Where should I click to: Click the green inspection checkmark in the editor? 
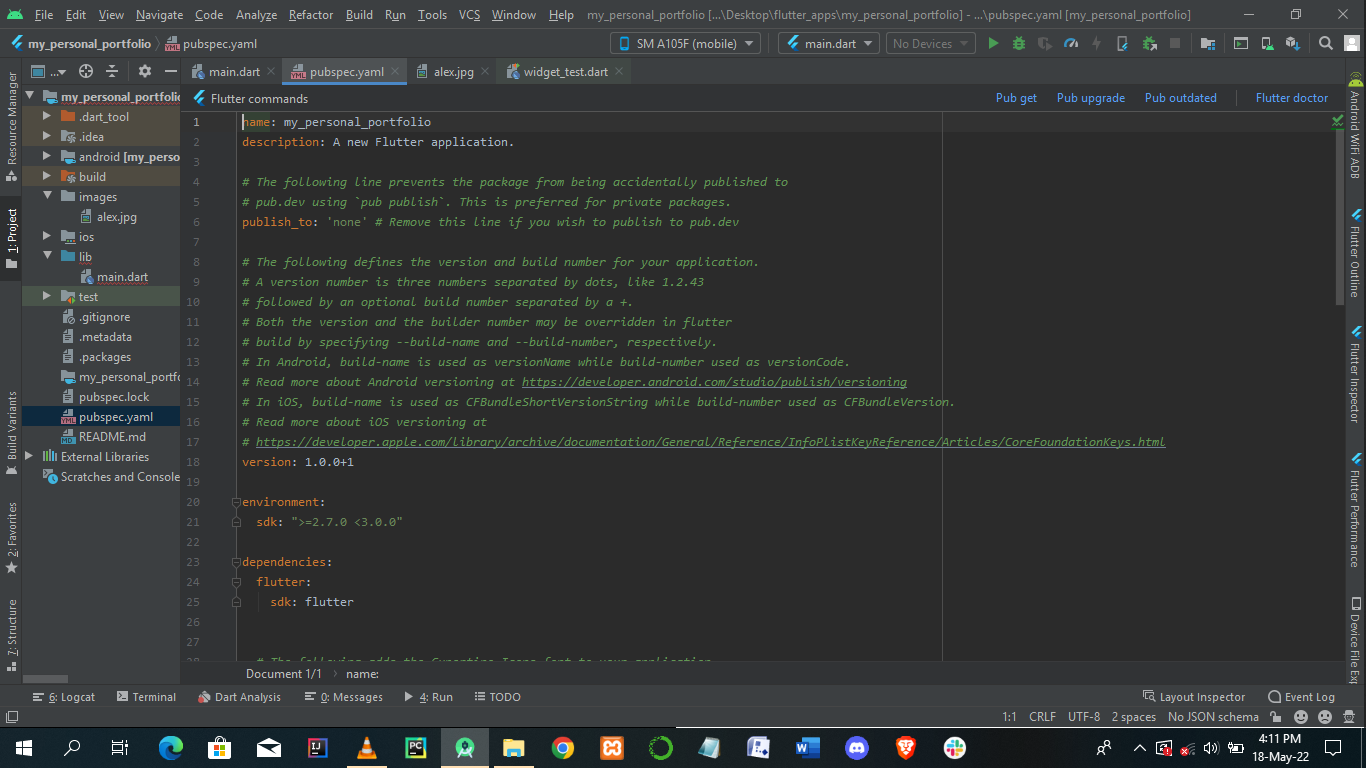pos(1337,121)
